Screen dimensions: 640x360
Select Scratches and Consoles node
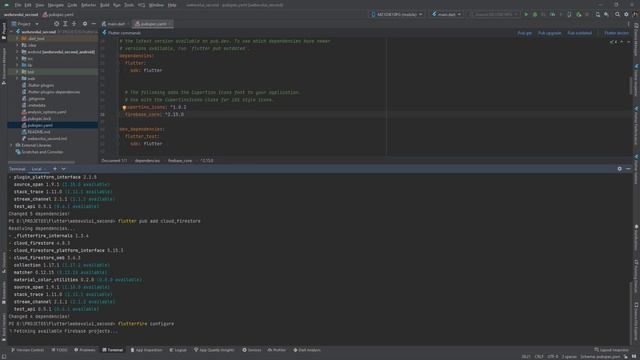[42, 152]
